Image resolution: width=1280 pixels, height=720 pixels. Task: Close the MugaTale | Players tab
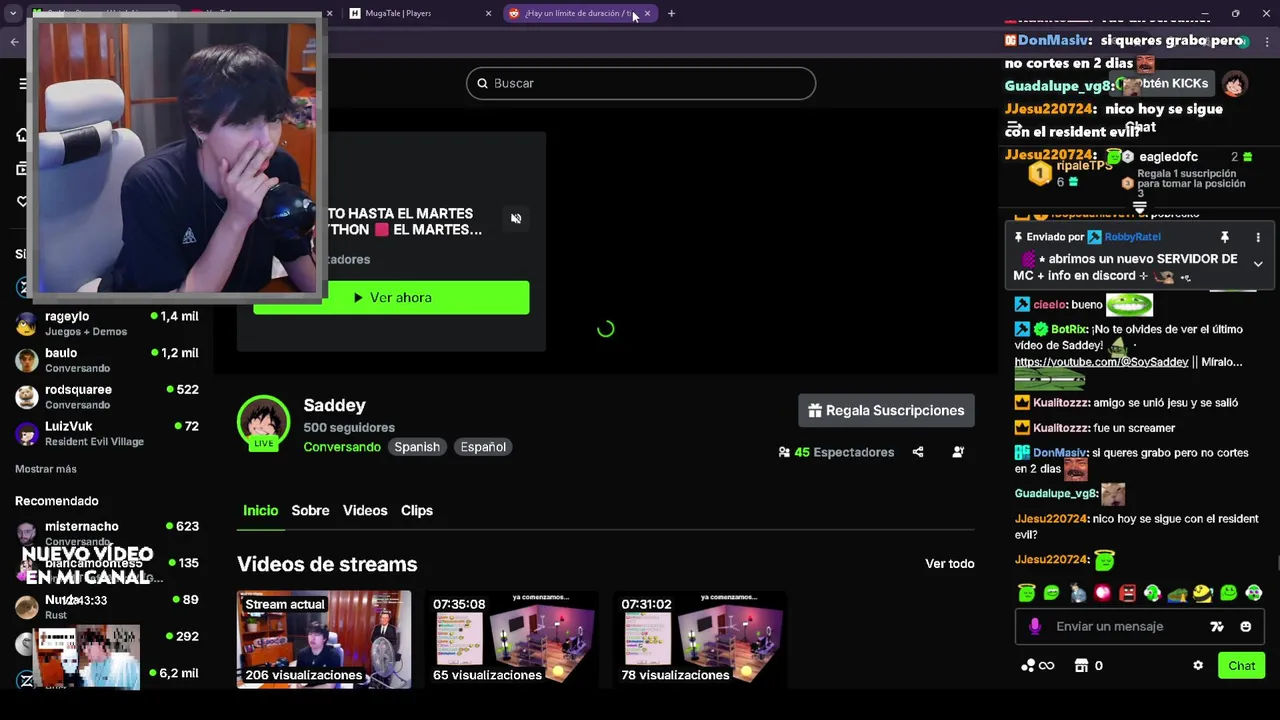488,13
